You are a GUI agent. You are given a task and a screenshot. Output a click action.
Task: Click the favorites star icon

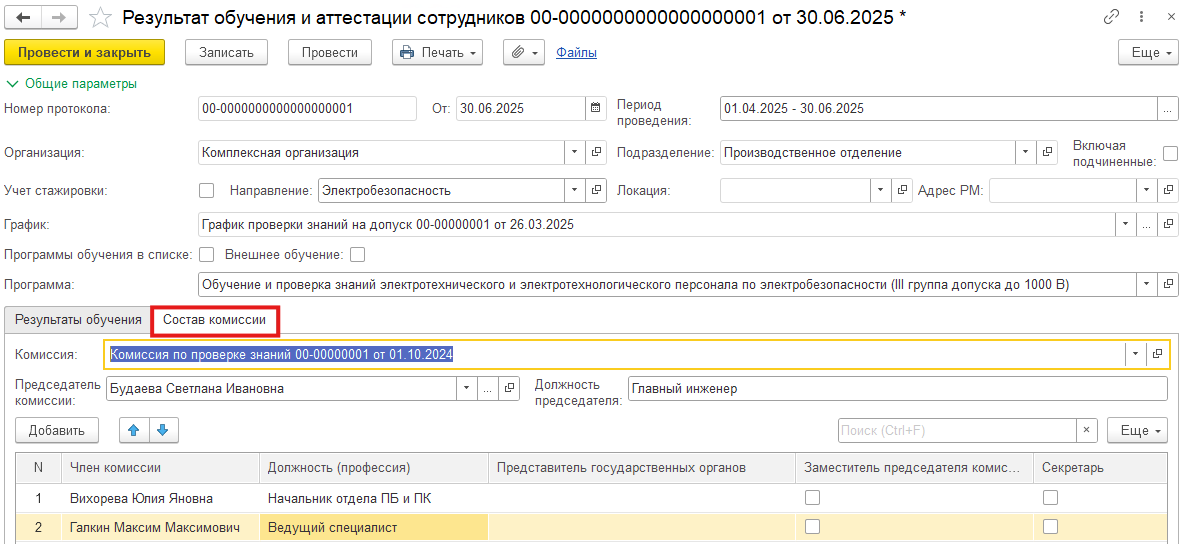[x=100, y=18]
